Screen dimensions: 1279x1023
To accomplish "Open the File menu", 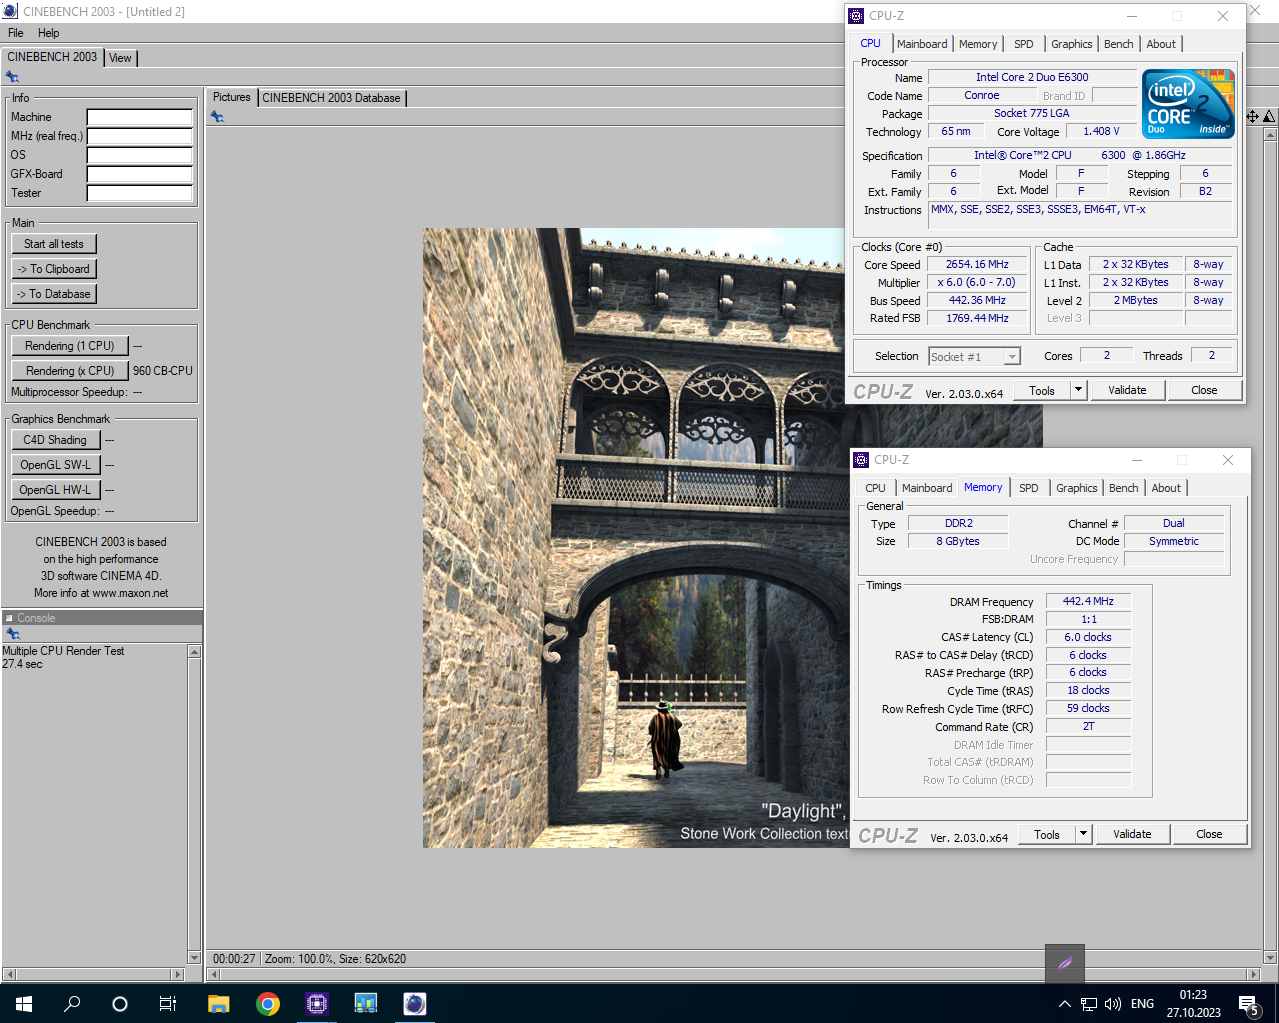I will point(16,33).
